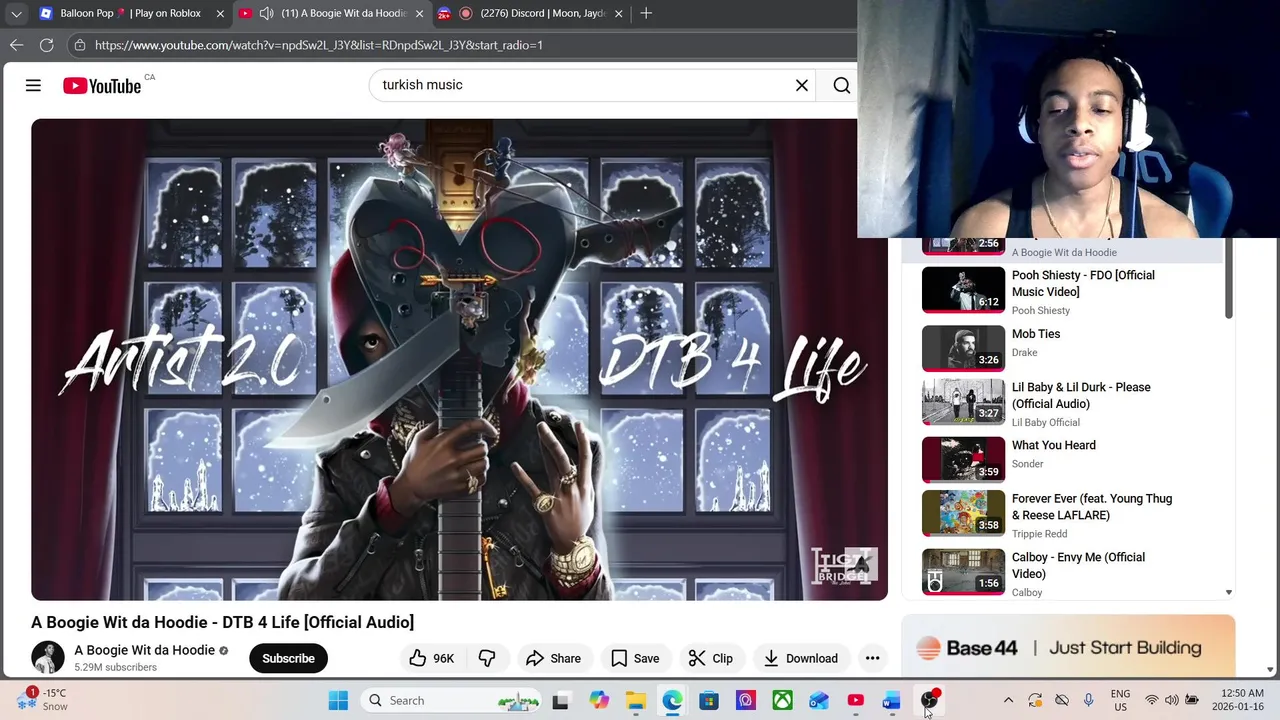
Task: Open A Boogie Wit da Hoodie channel avatar
Action: click(48, 657)
